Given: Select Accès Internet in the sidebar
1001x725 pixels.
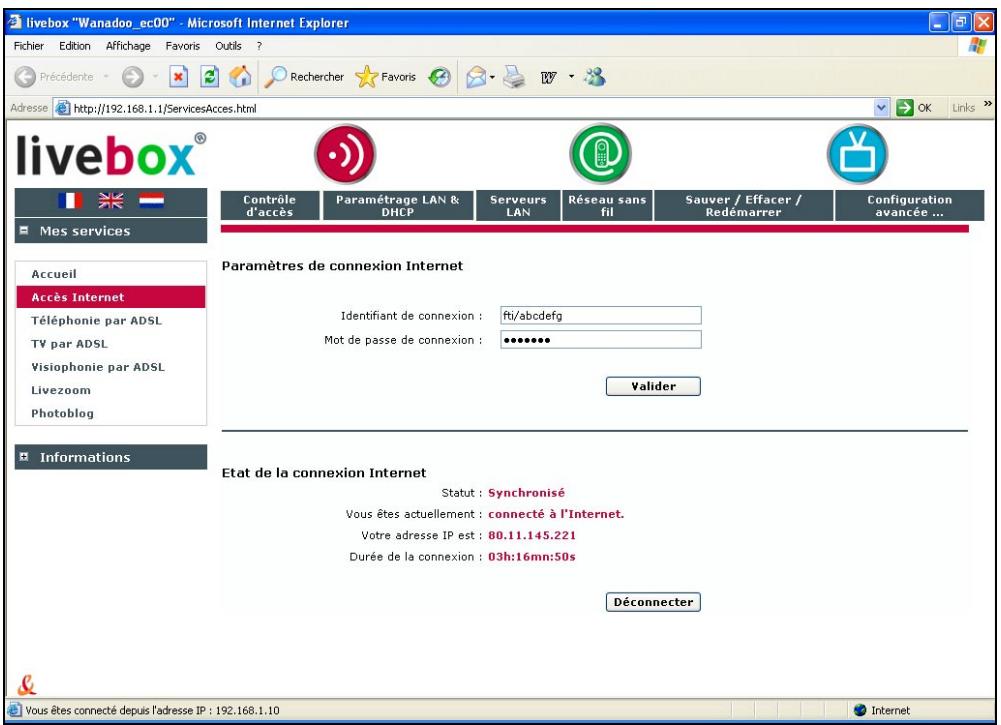Looking at the screenshot, I should [x=110, y=297].
